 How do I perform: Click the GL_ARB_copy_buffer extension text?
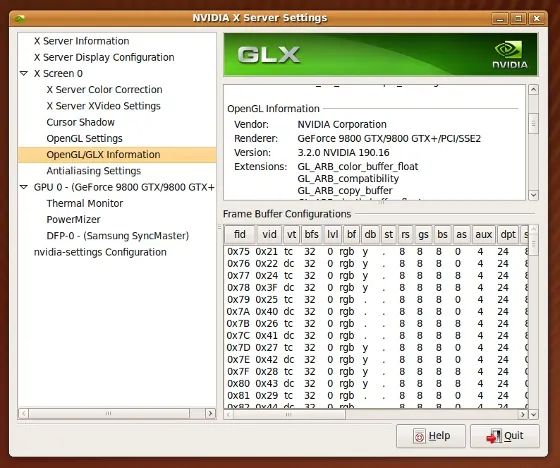coord(345,190)
